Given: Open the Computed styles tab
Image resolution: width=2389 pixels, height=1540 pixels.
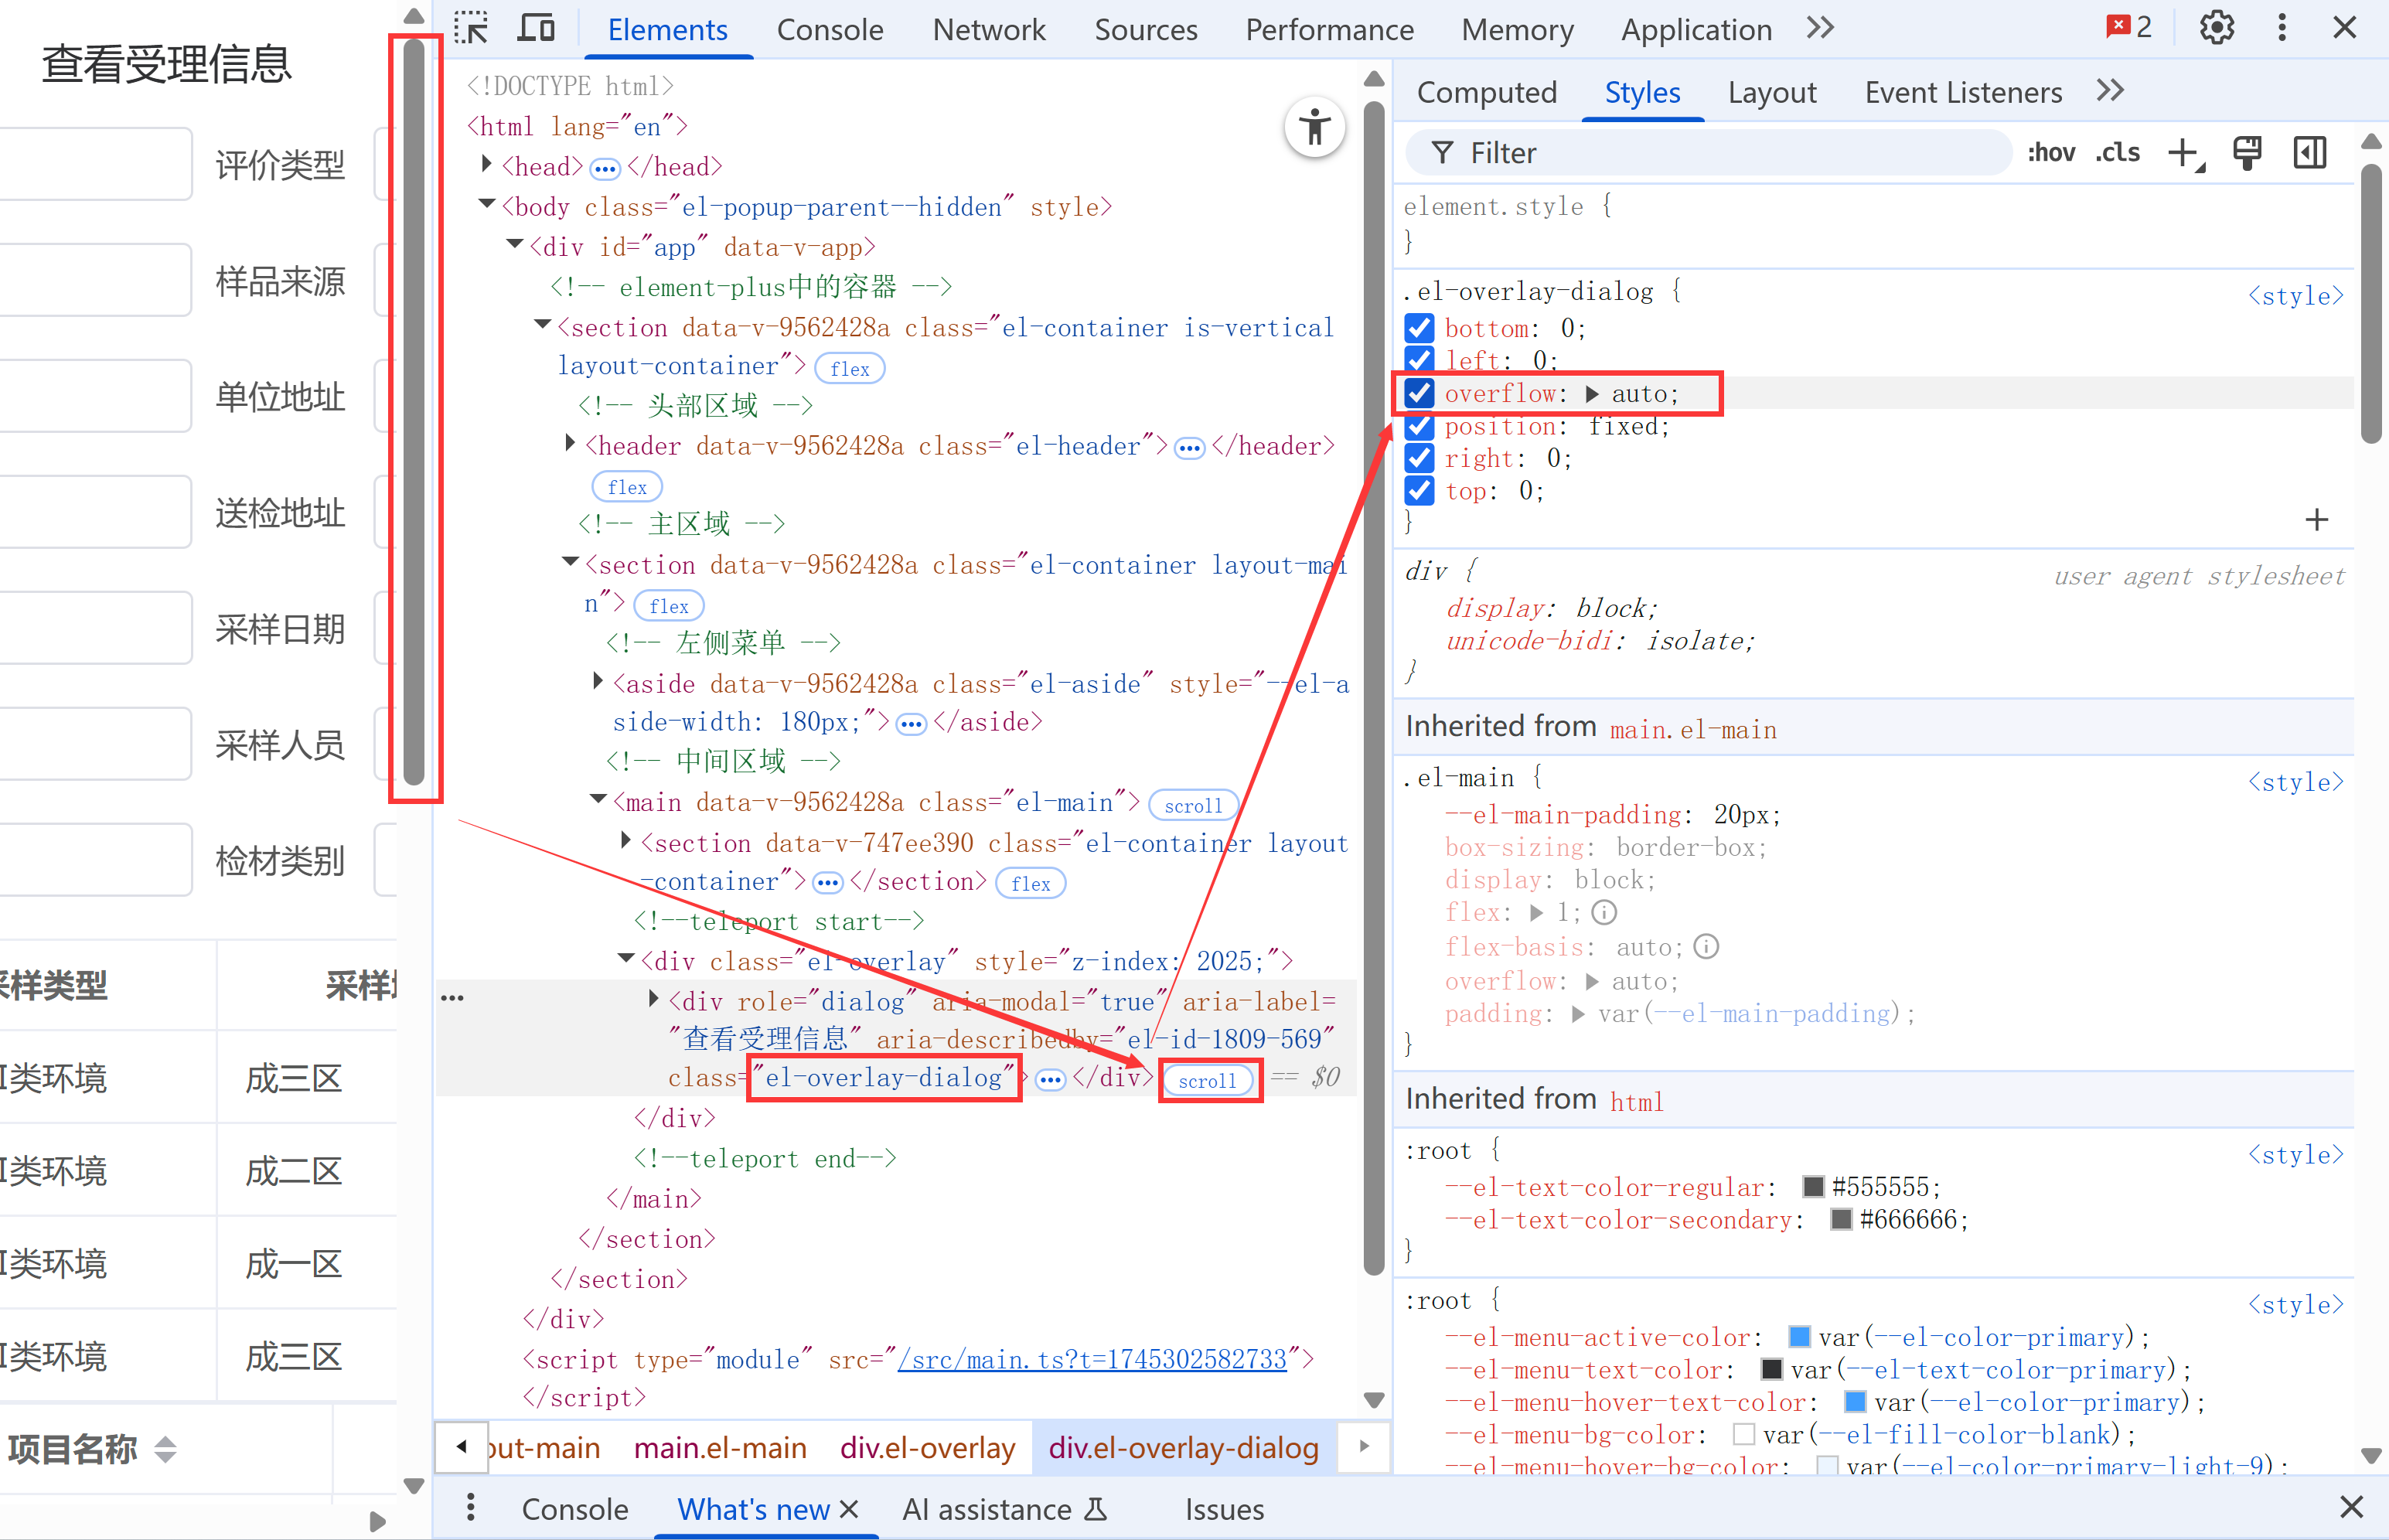Looking at the screenshot, I should pos(1486,93).
